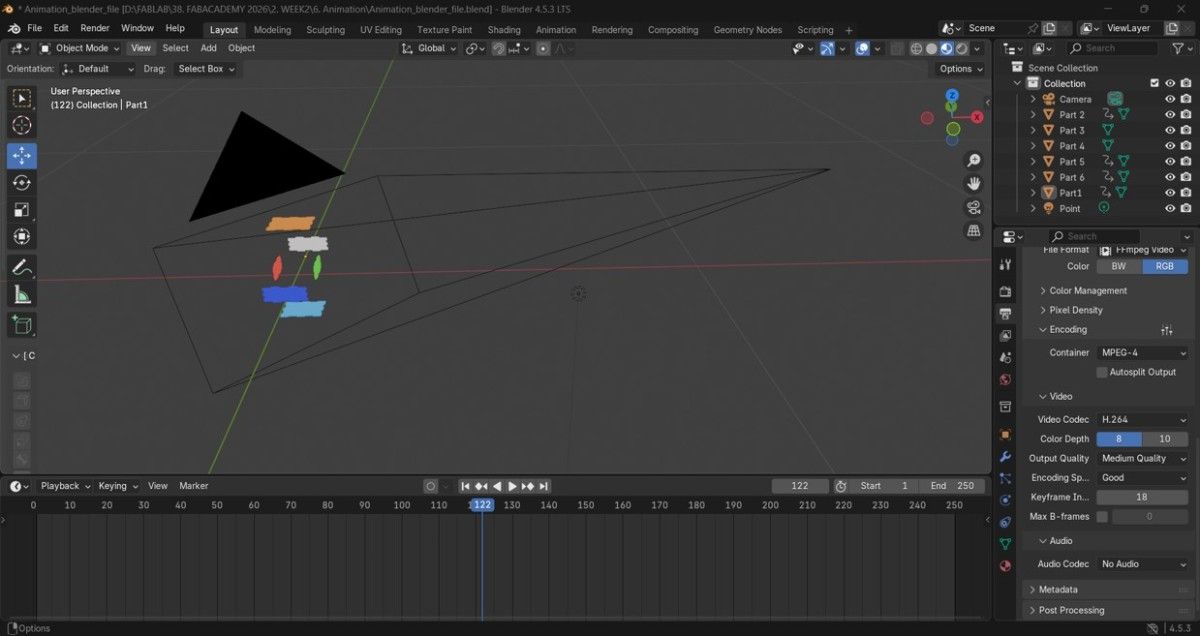
Task: Select the Annotate tool
Action: click(22, 267)
